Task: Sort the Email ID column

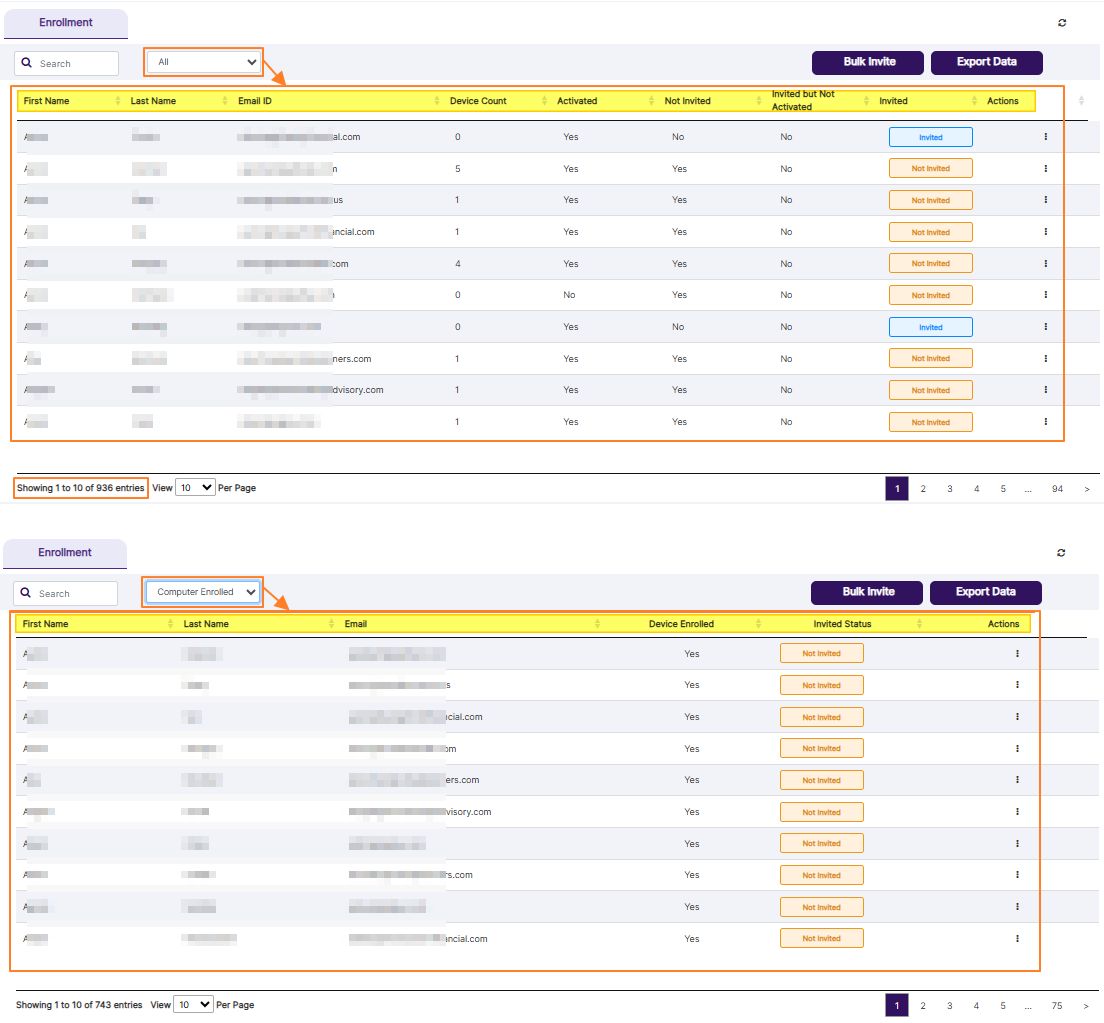Action: click(x=436, y=100)
